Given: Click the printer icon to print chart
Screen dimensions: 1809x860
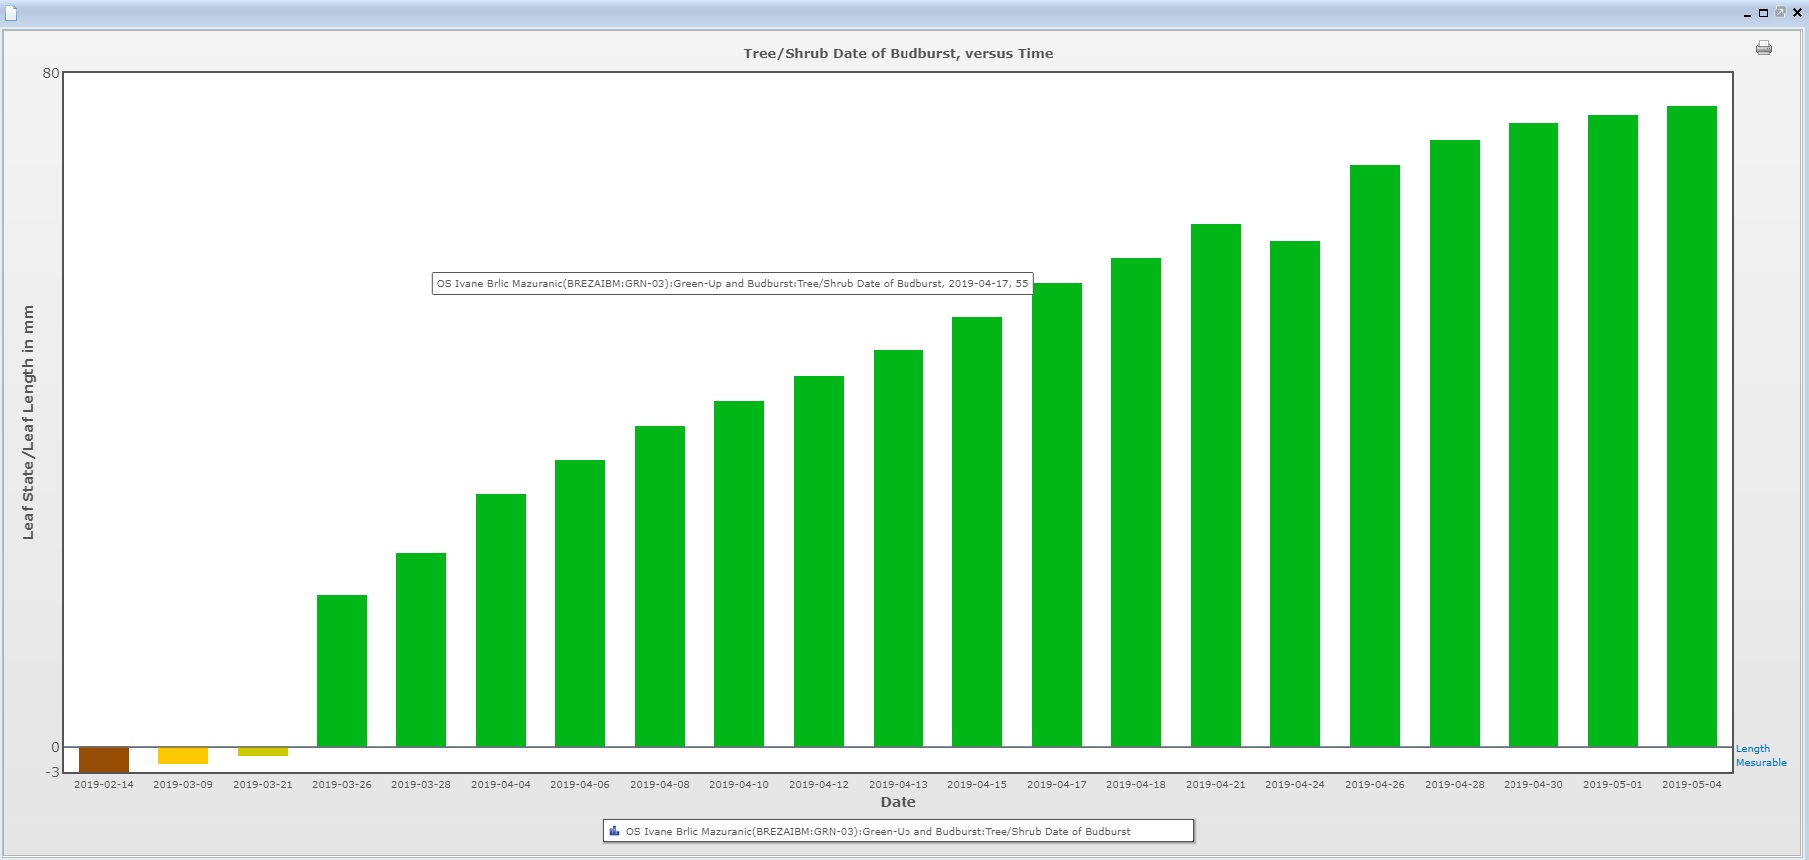Looking at the screenshot, I should click(x=1763, y=48).
